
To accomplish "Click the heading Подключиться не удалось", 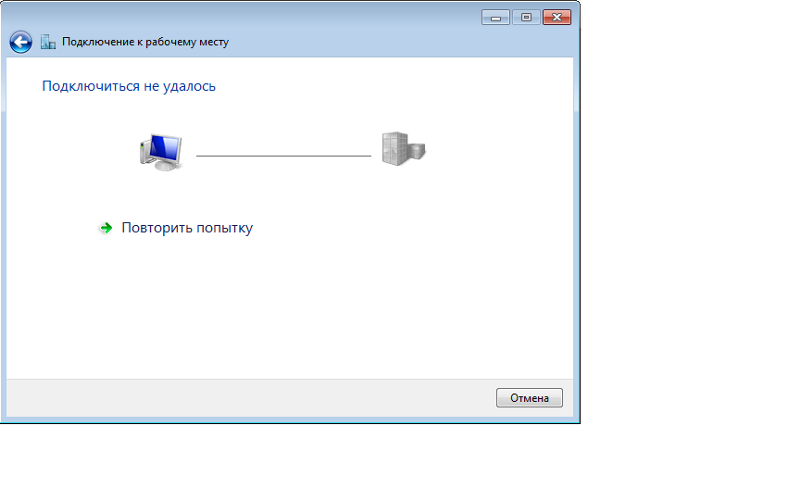I will coord(129,86).
